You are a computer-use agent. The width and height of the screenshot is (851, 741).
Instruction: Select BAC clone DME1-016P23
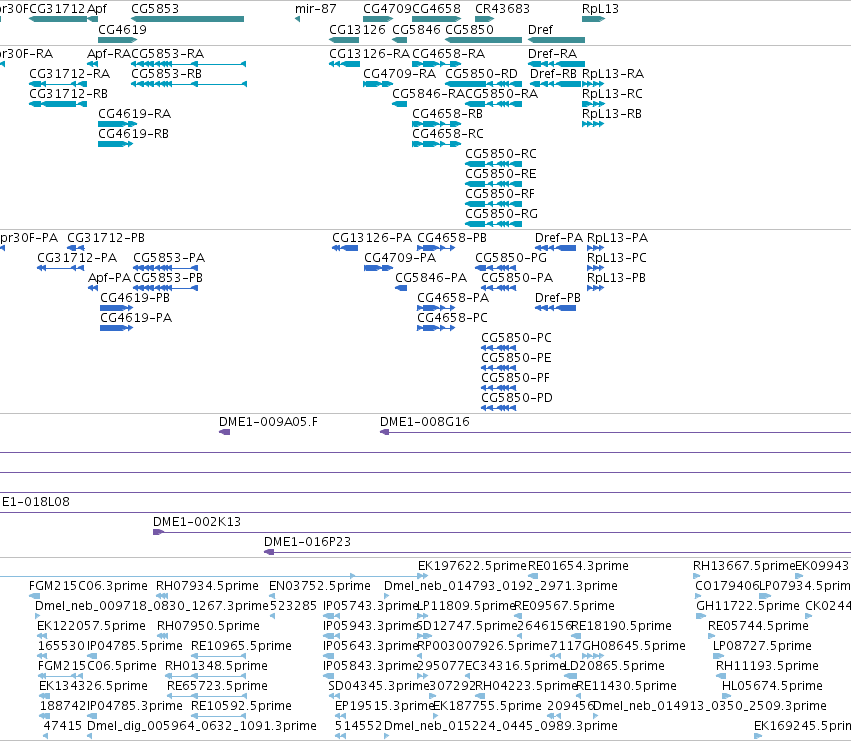(x=307, y=542)
